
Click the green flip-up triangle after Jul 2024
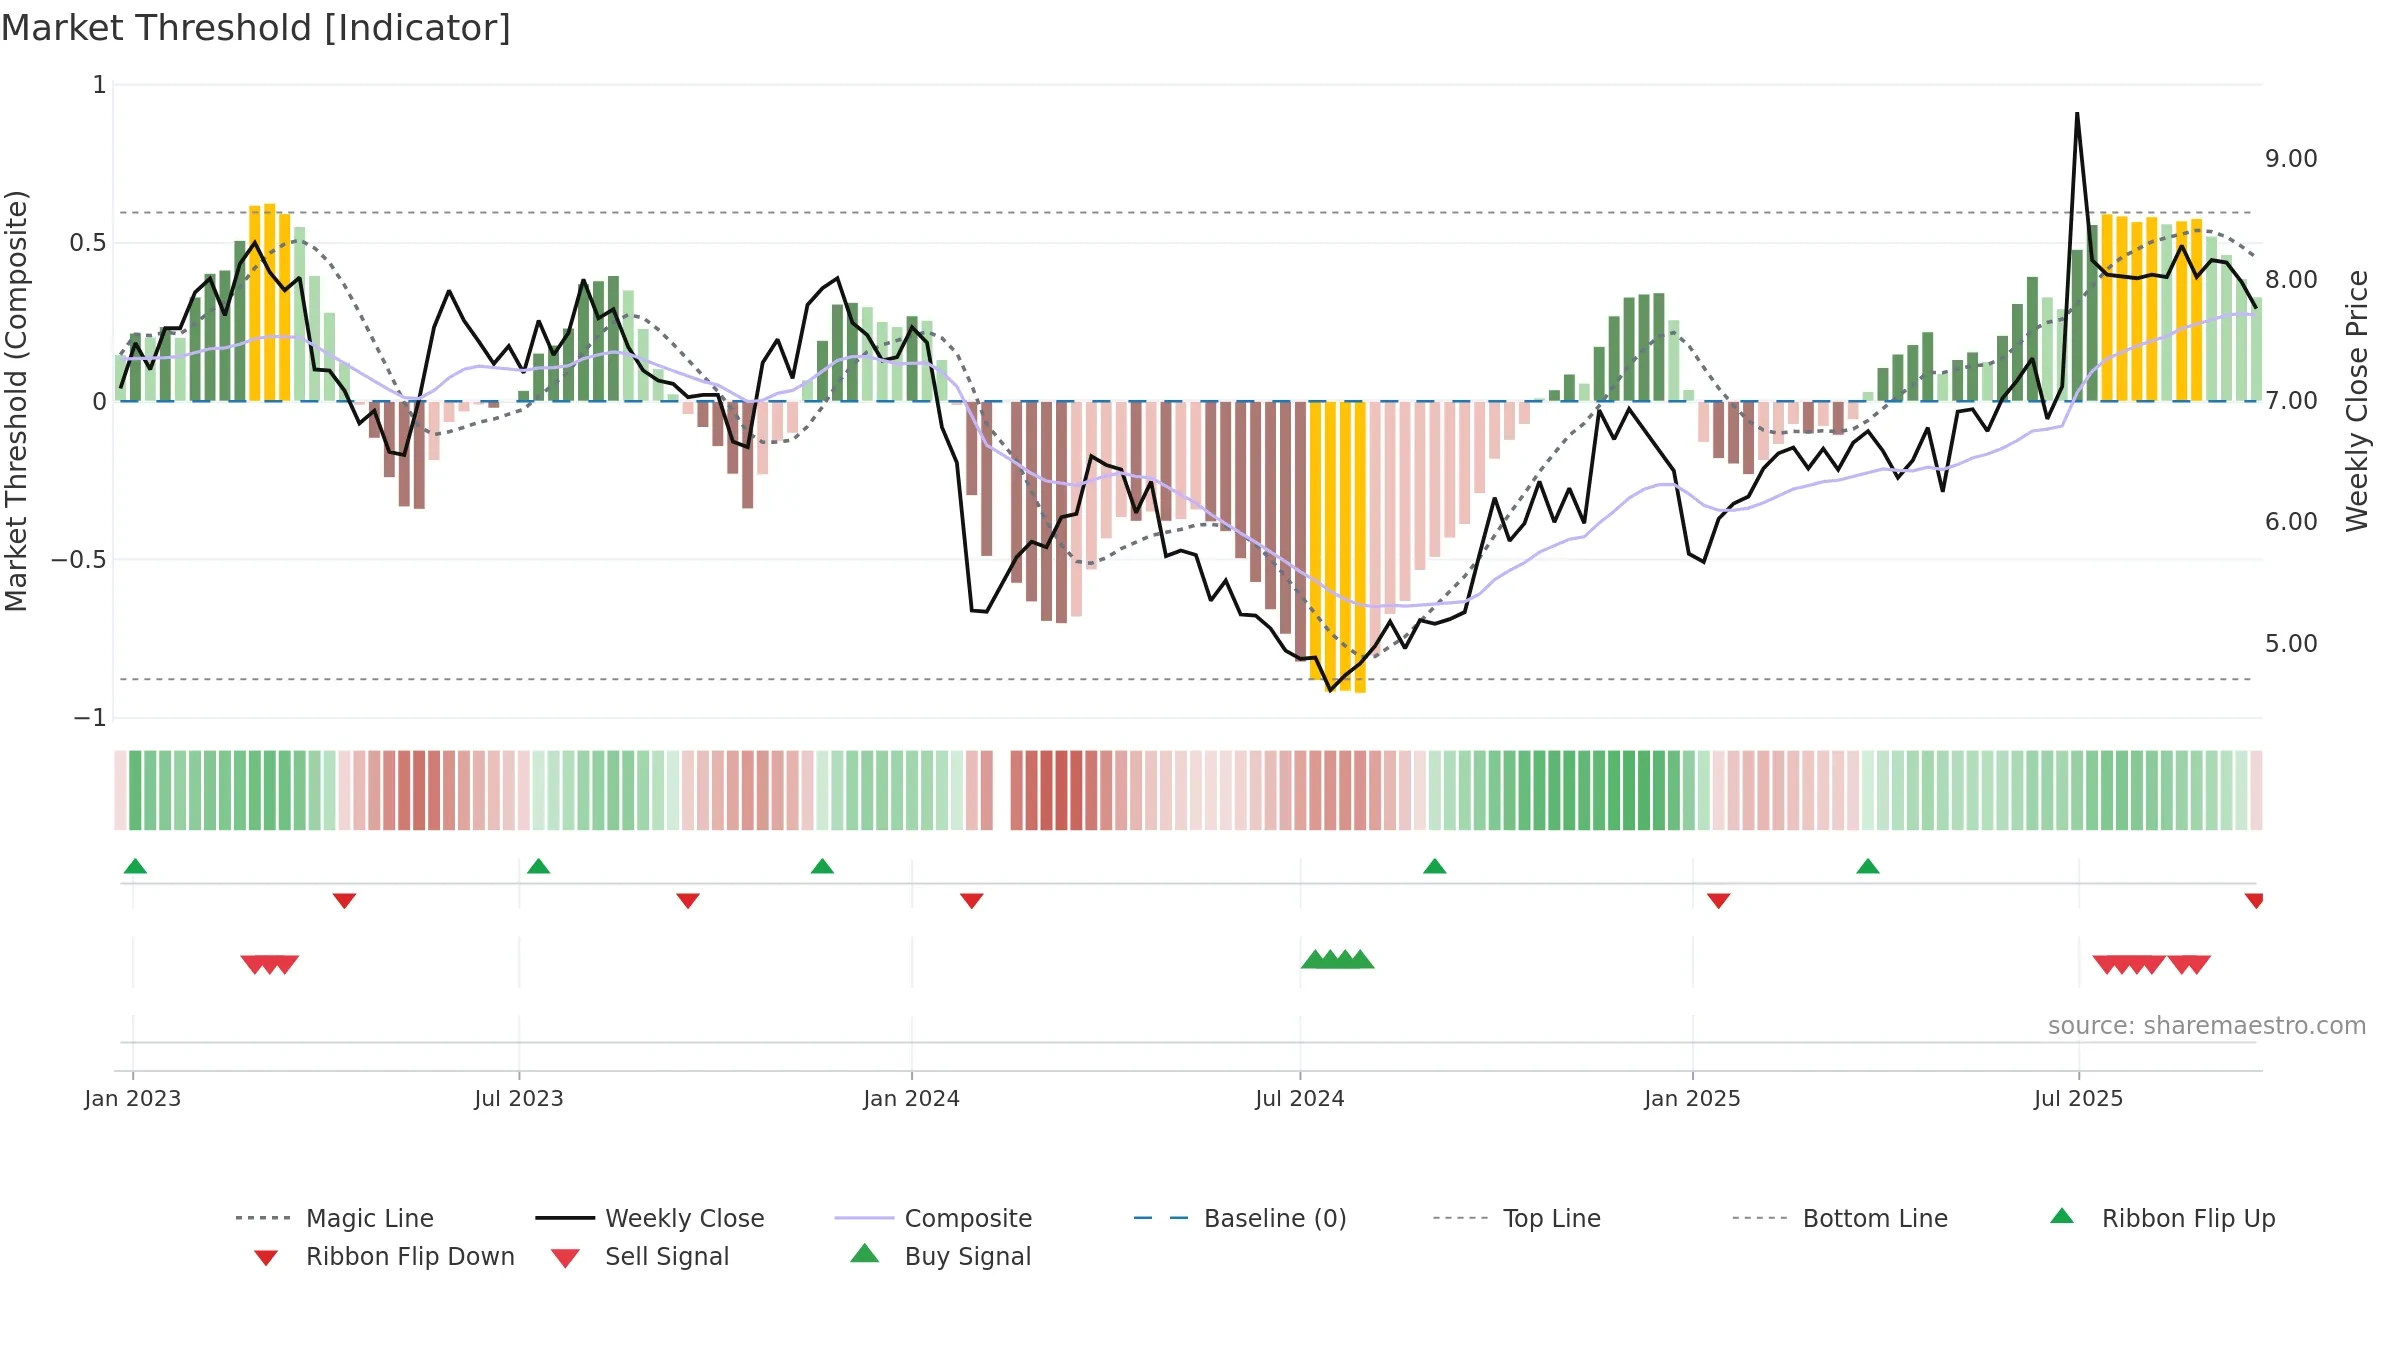click(1434, 866)
